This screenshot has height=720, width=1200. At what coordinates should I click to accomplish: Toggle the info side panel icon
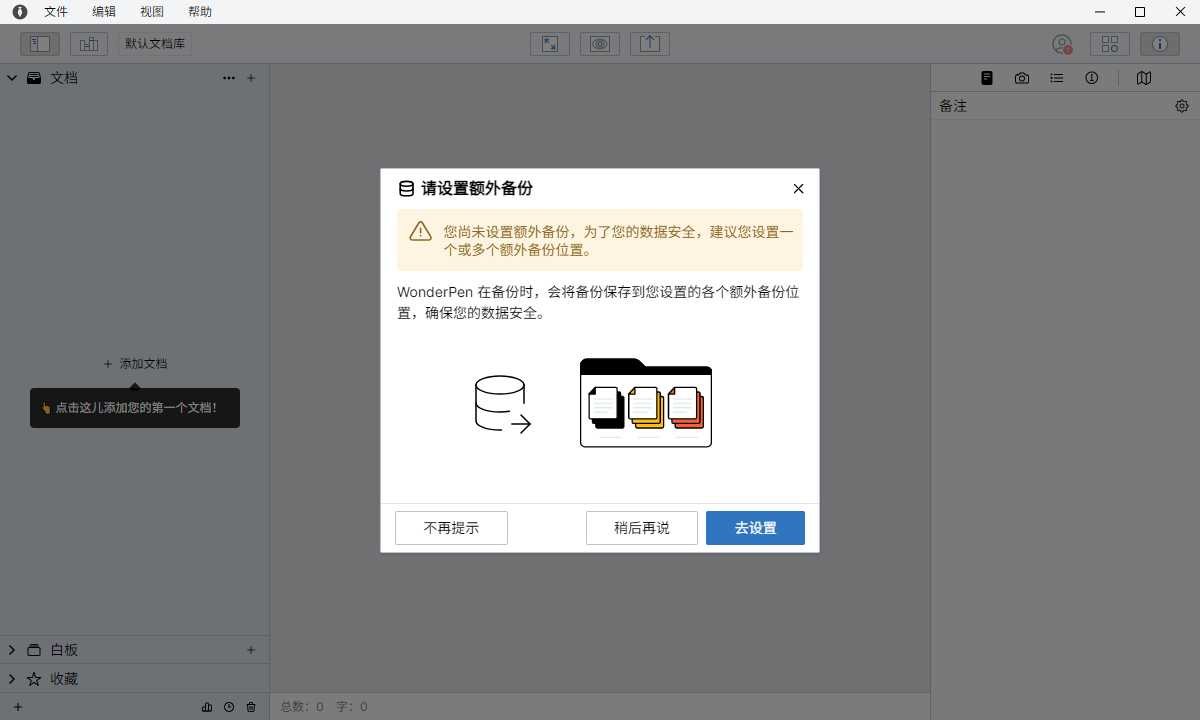(x=1160, y=44)
